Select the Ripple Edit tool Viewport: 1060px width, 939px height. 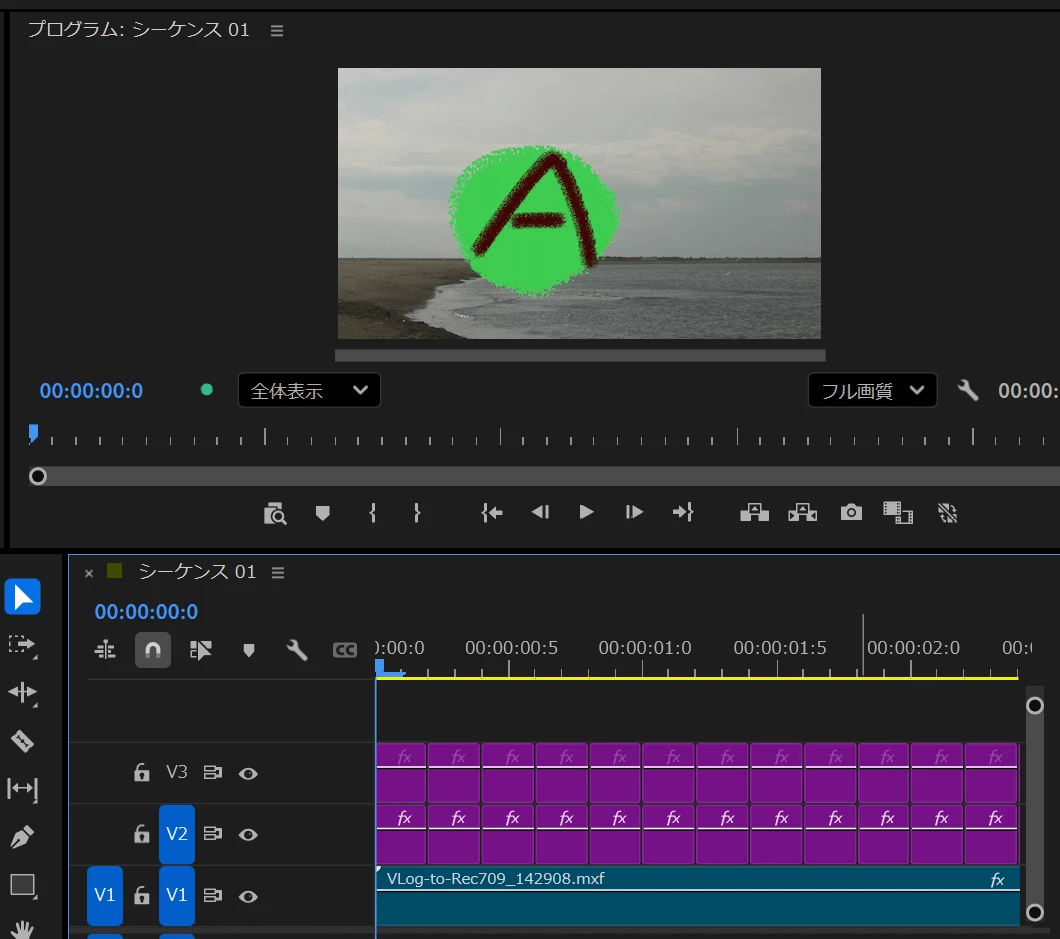click(22, 693)
